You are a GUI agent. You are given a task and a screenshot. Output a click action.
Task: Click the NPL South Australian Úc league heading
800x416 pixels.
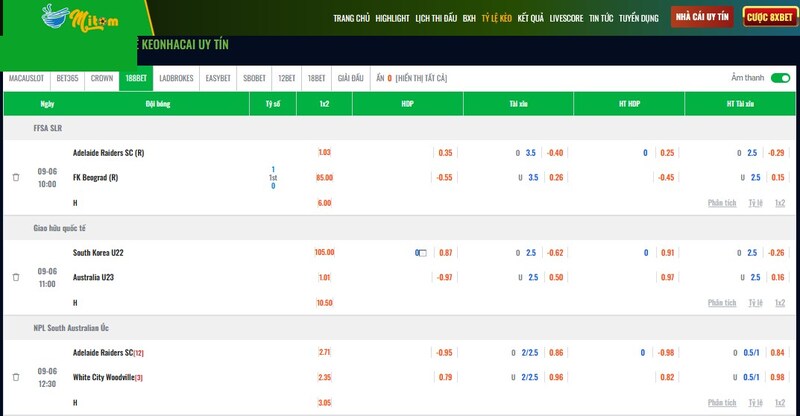coord(71,328)
